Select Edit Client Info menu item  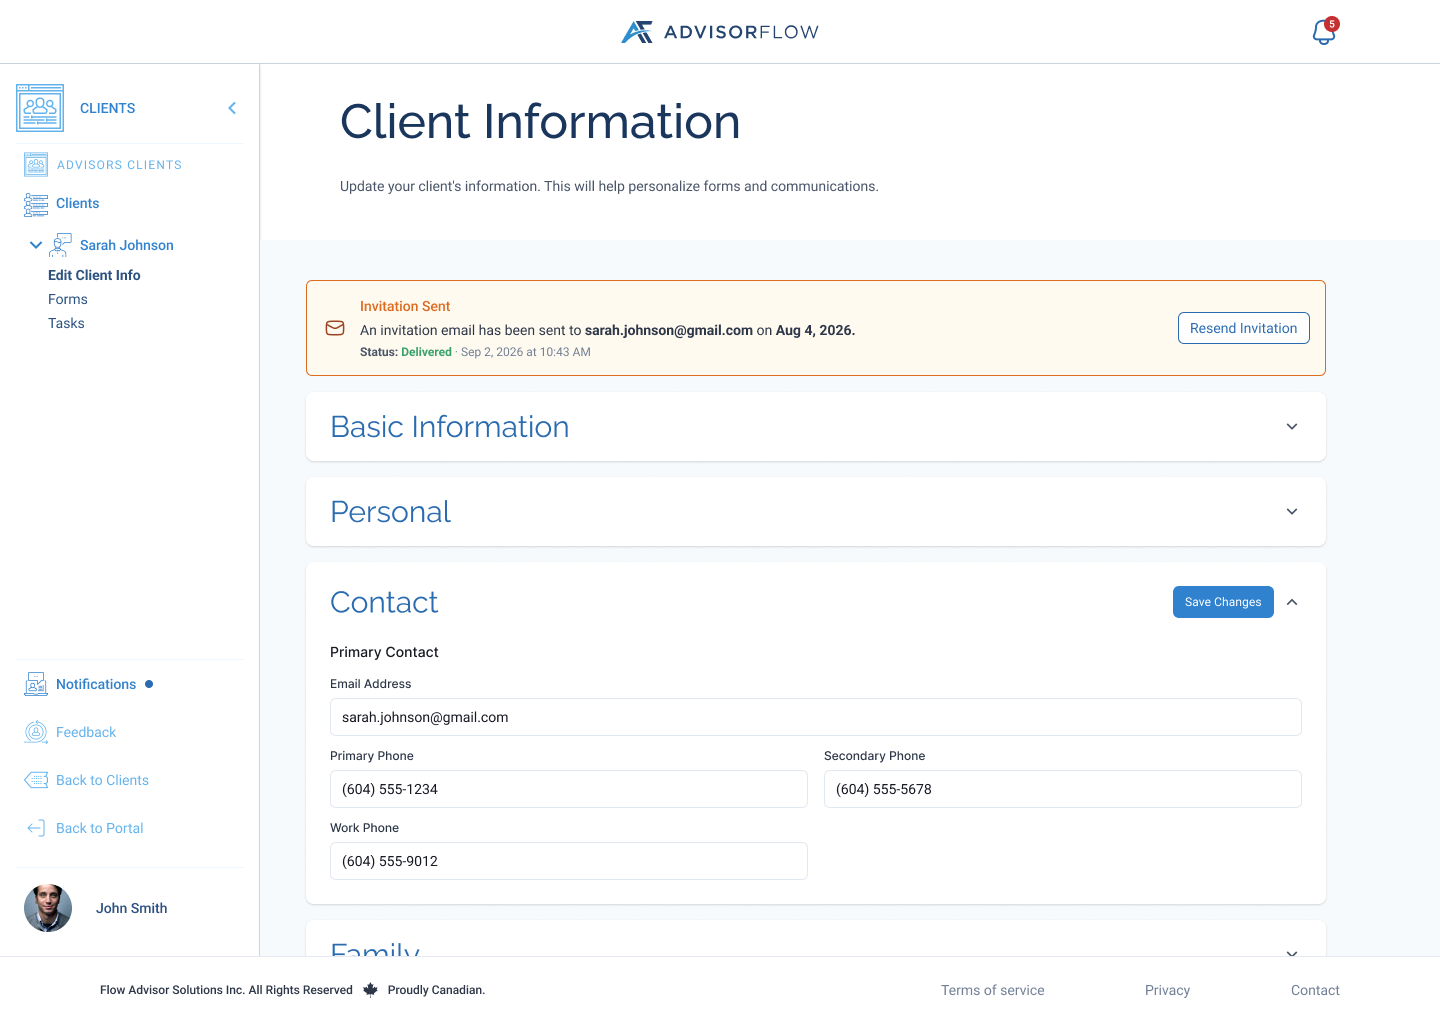click(x=94, y=275)
